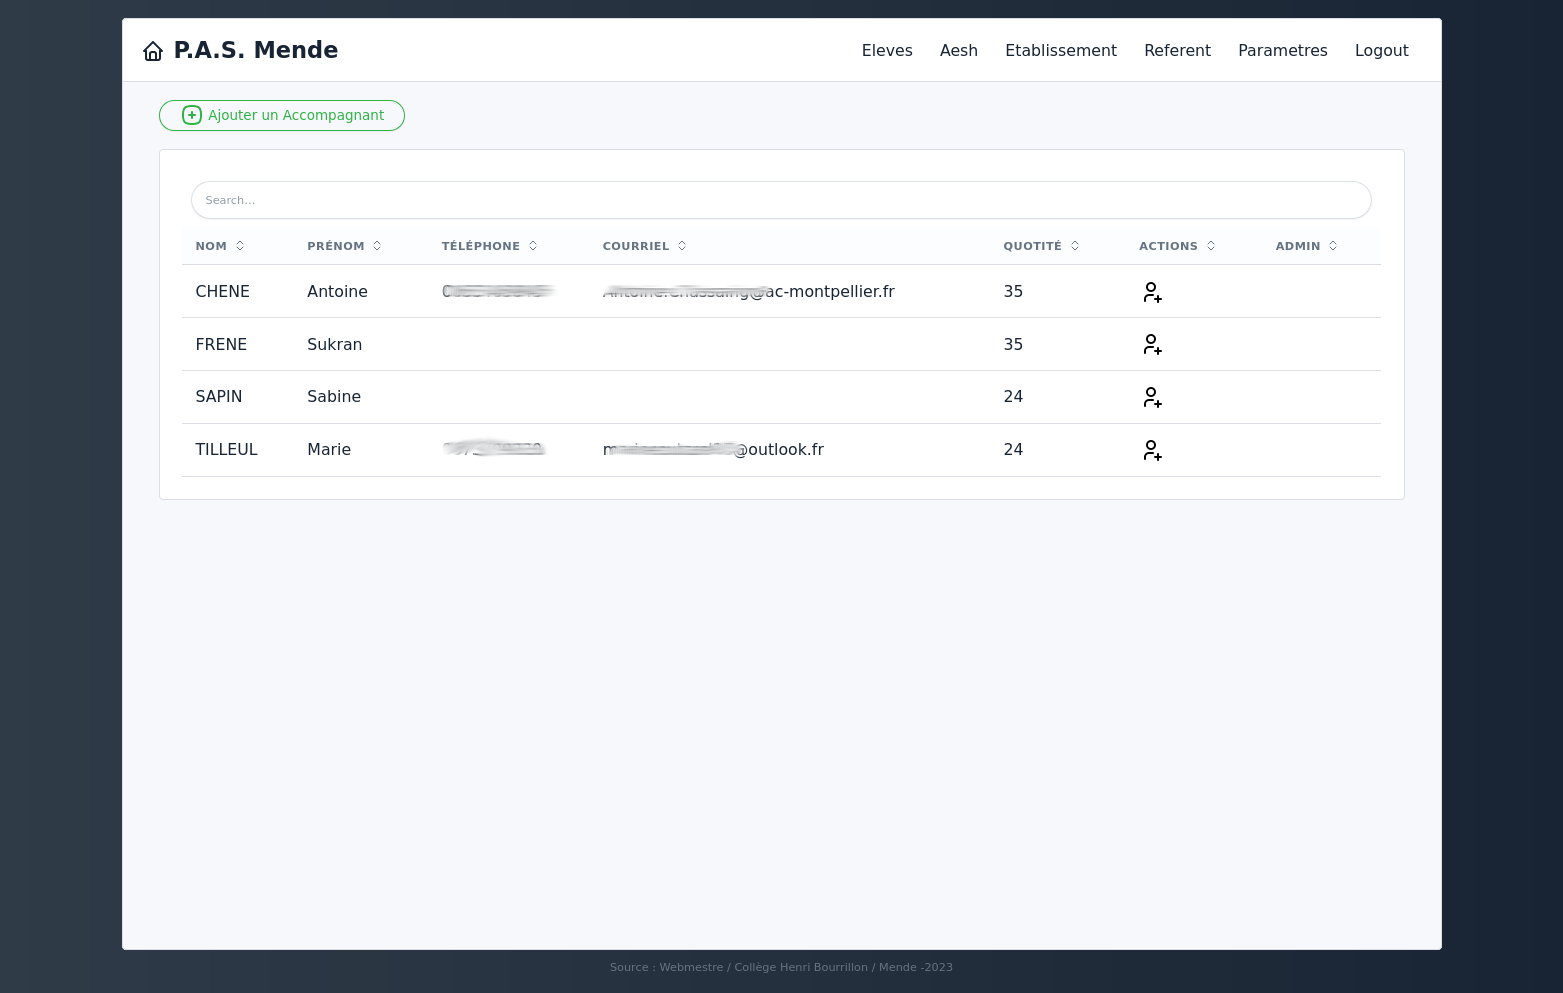Click add-user icon in TILLEUL row

1152,450
